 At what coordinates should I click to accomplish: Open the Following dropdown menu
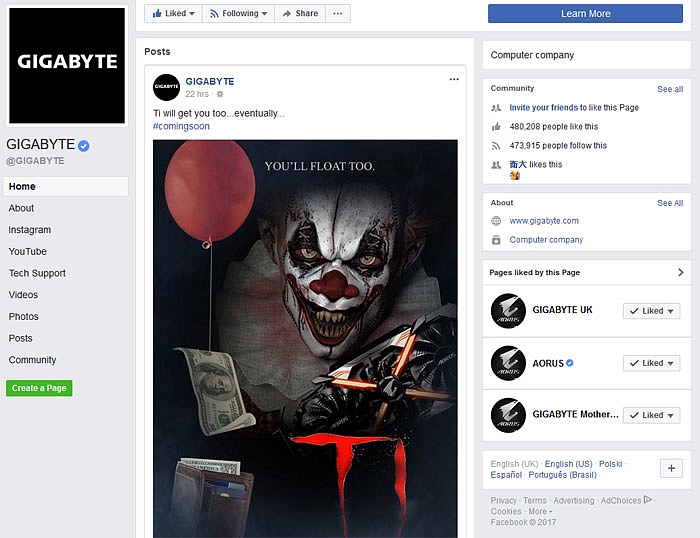[239, 14]
